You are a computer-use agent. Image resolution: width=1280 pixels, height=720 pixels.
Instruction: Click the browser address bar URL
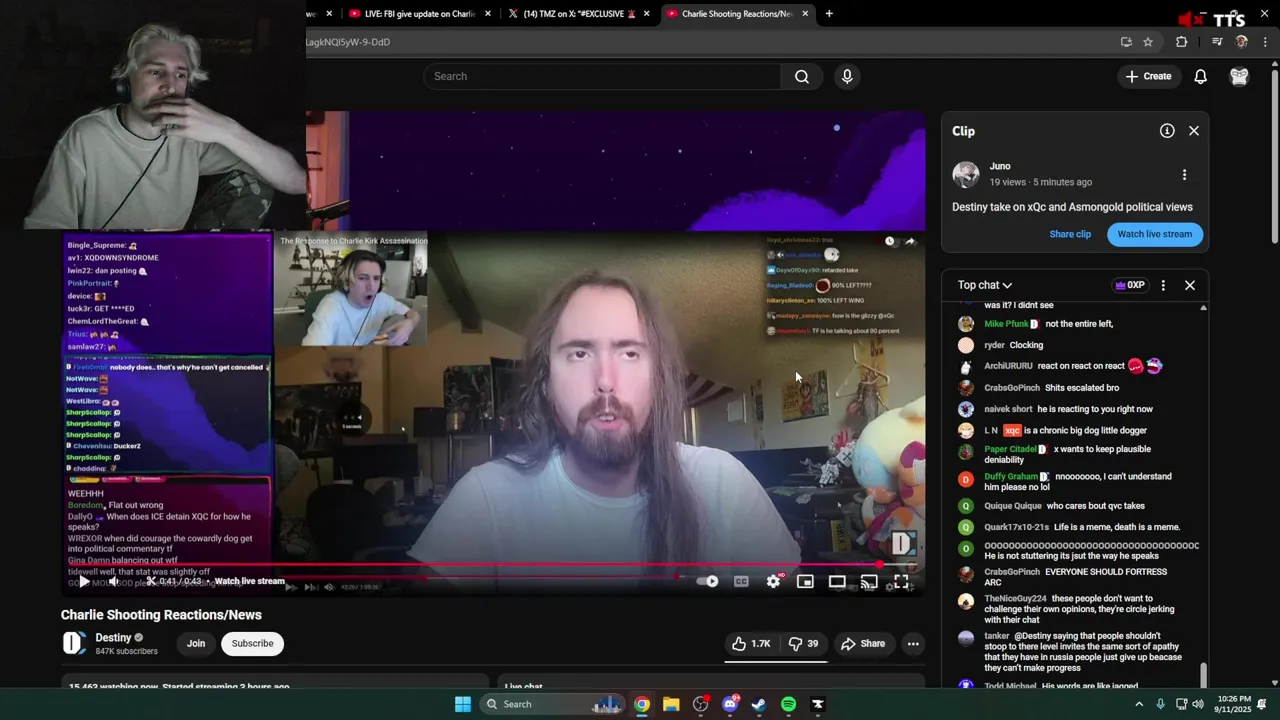348,42
